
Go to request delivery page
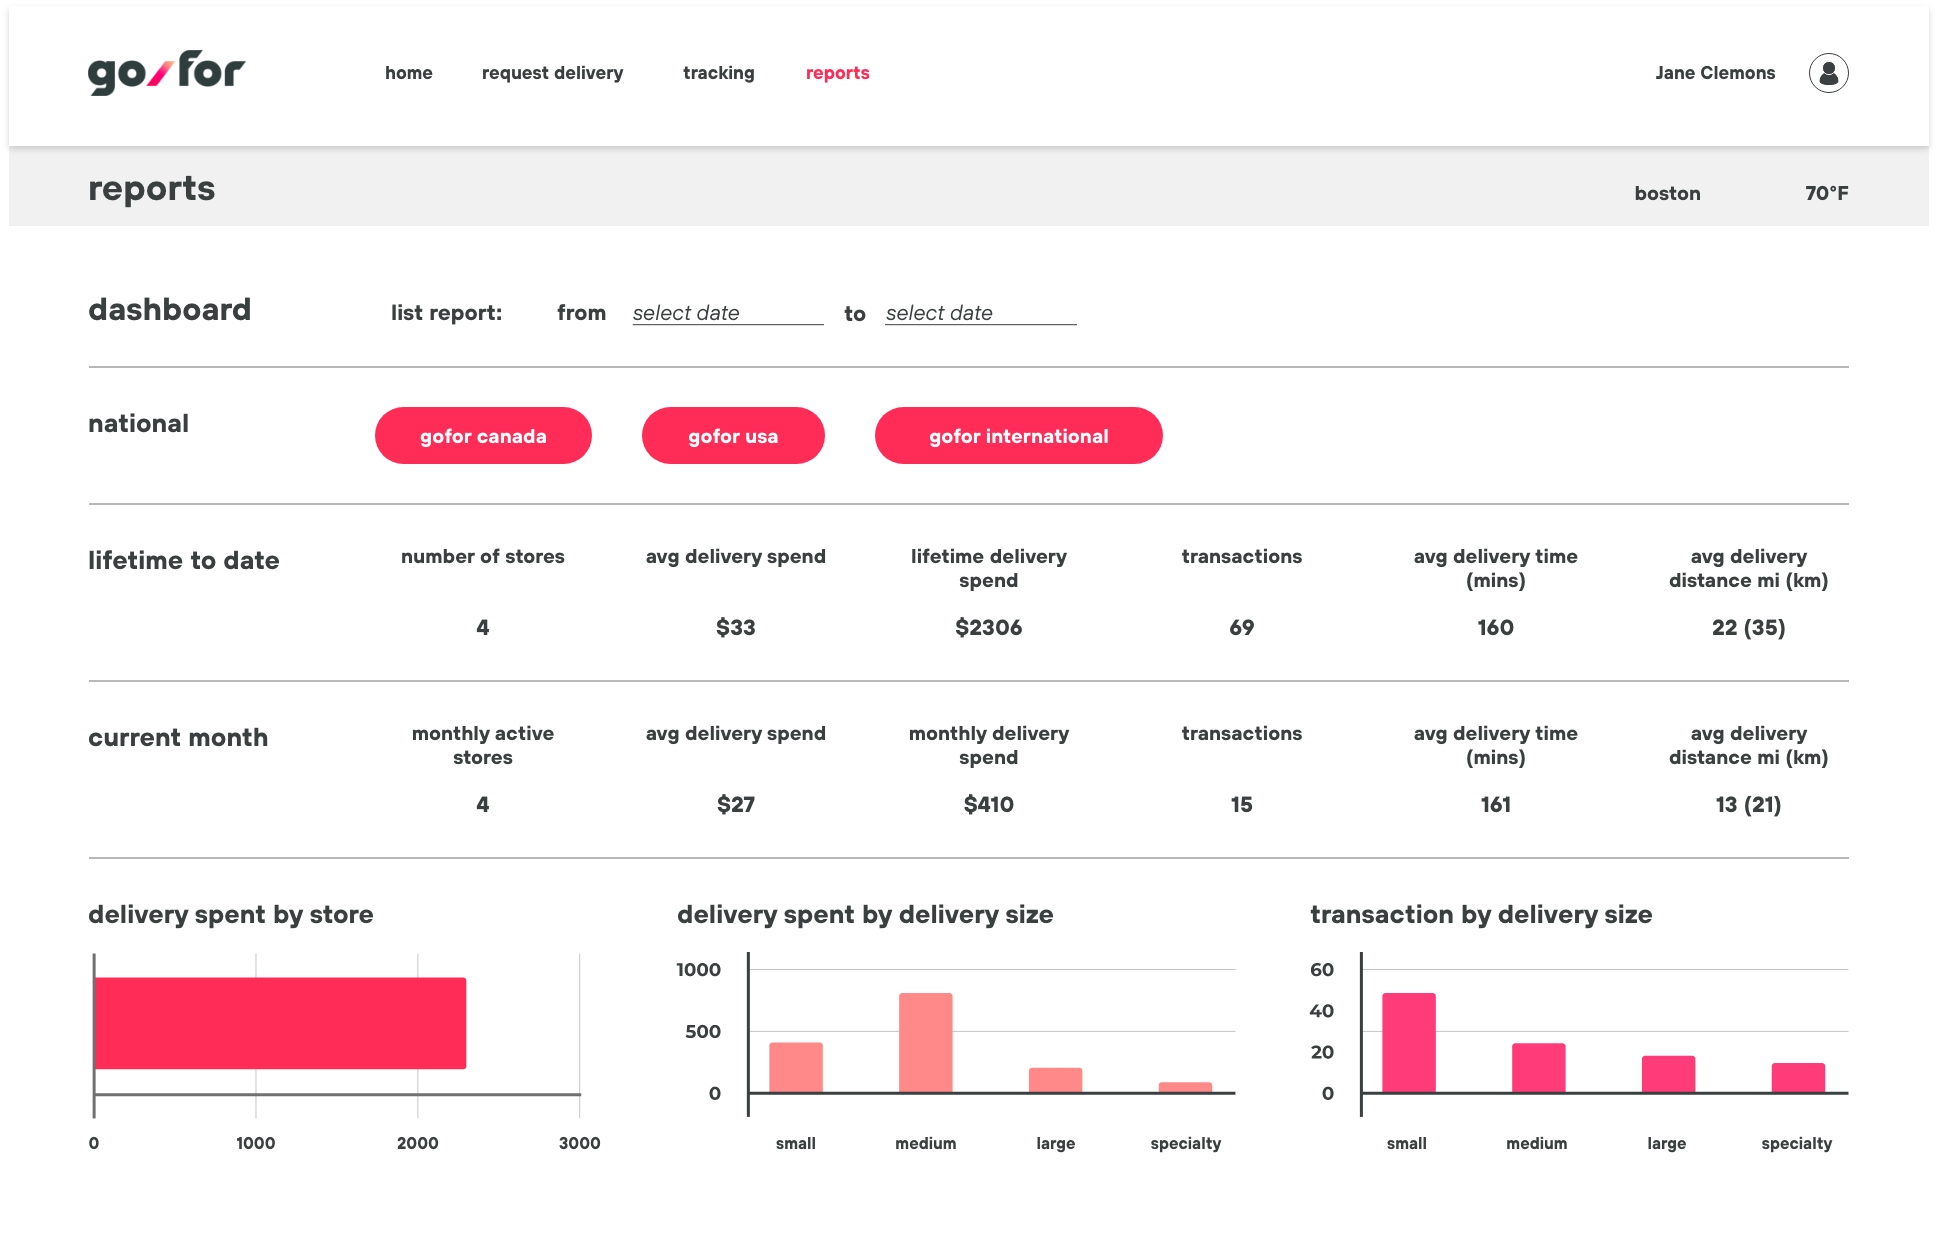[x=552, y=73]
